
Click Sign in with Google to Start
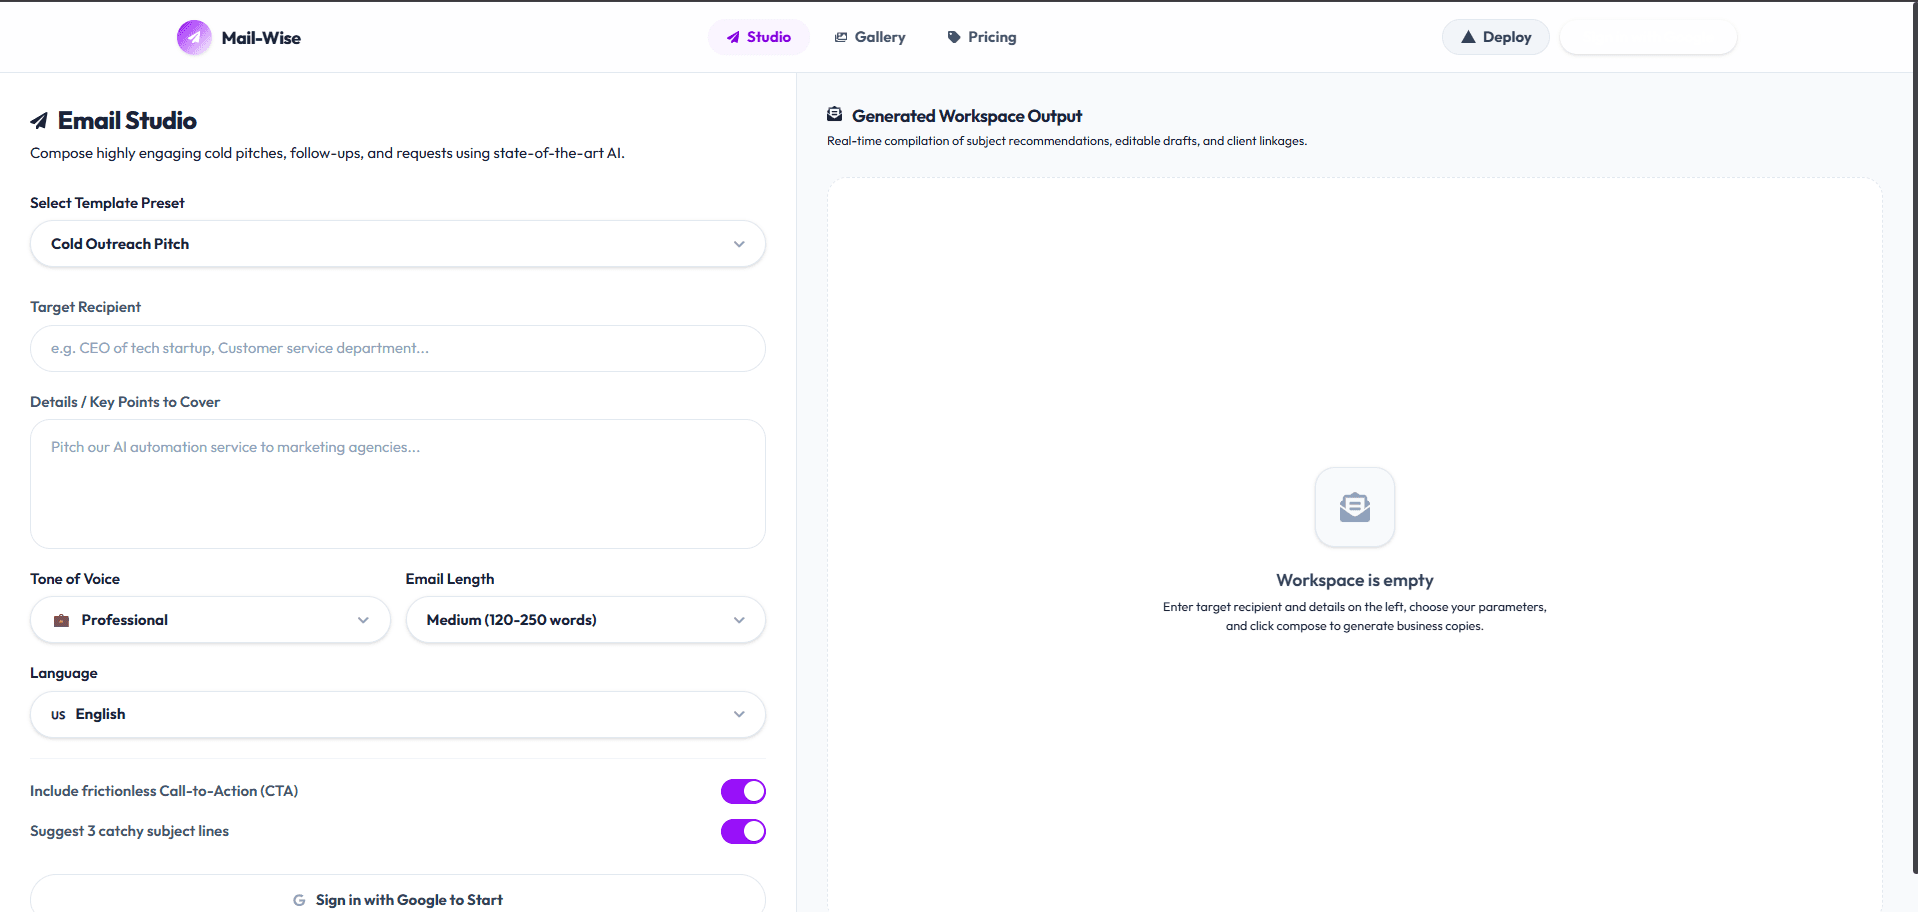click(x=398, y=897)
